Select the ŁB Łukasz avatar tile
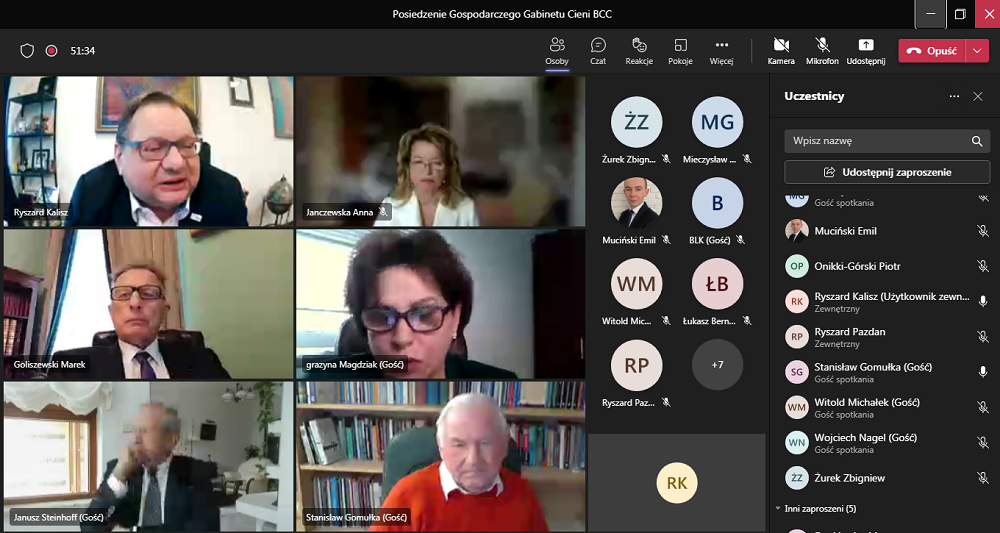The image size is (1000, 533). pyautogui.click(x=717, y=284)
